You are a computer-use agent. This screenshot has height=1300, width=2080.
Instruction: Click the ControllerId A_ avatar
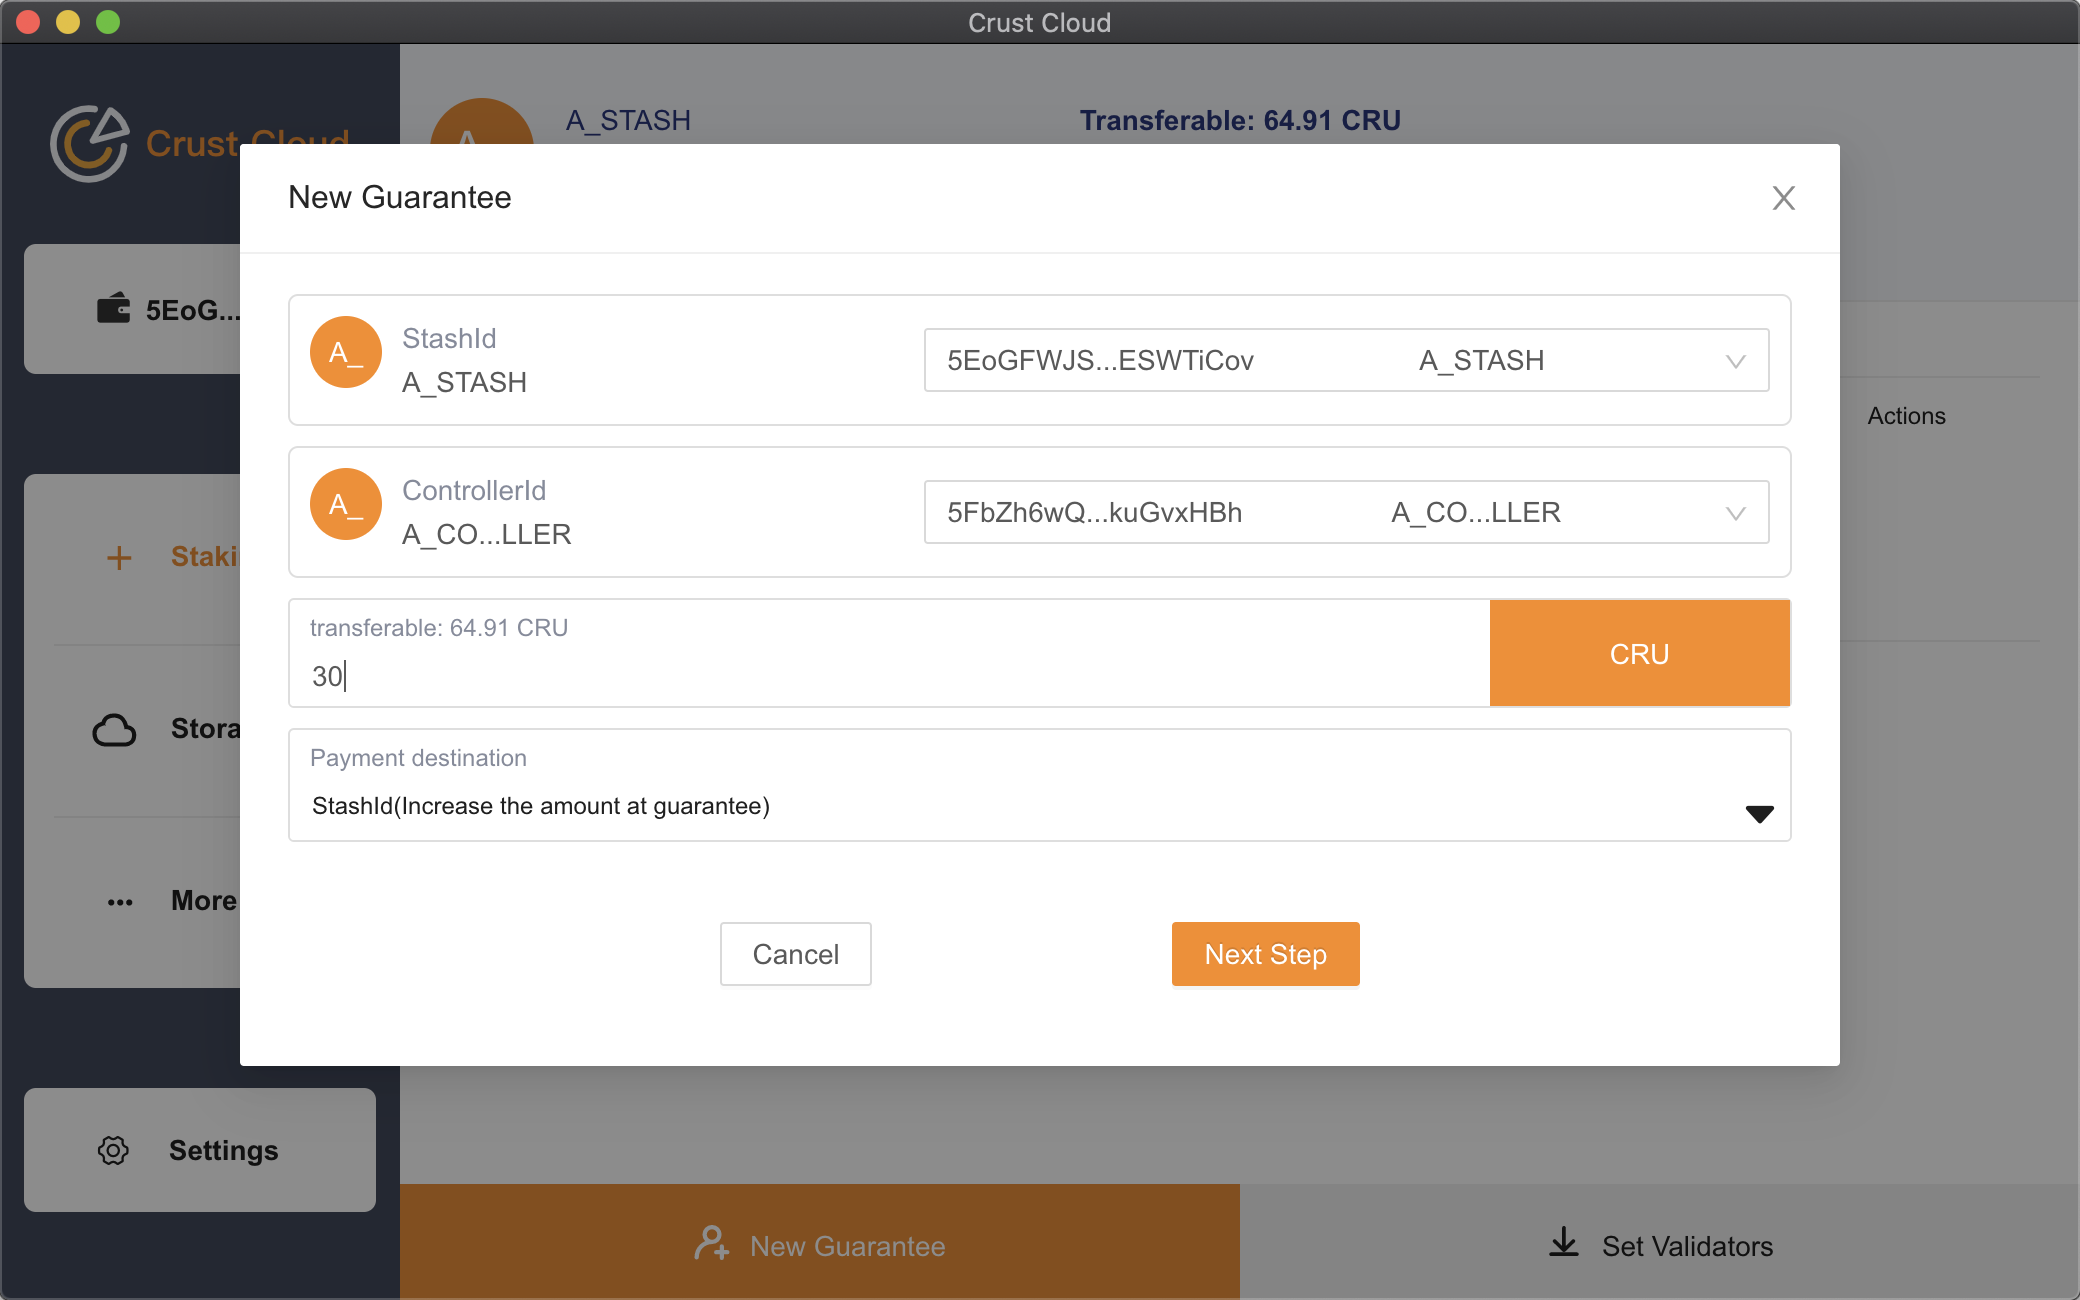[346, 505]
